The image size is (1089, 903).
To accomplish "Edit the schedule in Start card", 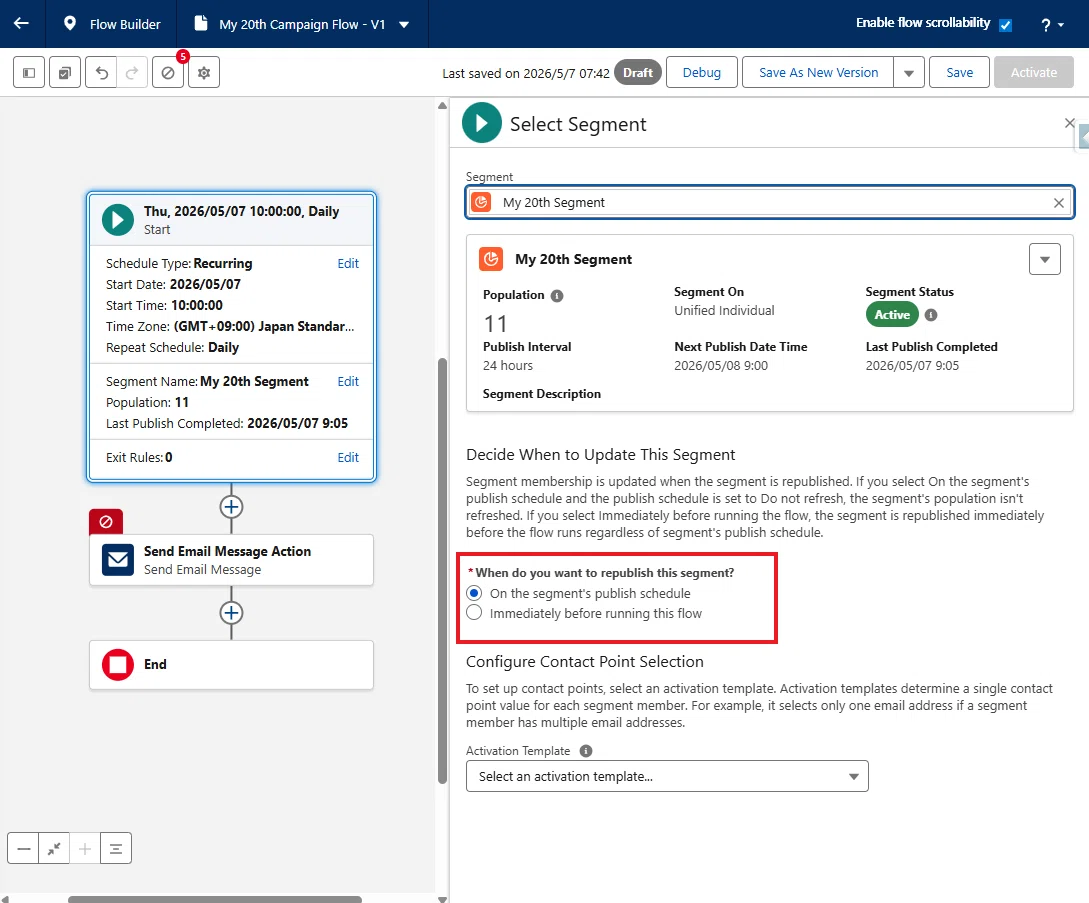I will pos(348,263).
